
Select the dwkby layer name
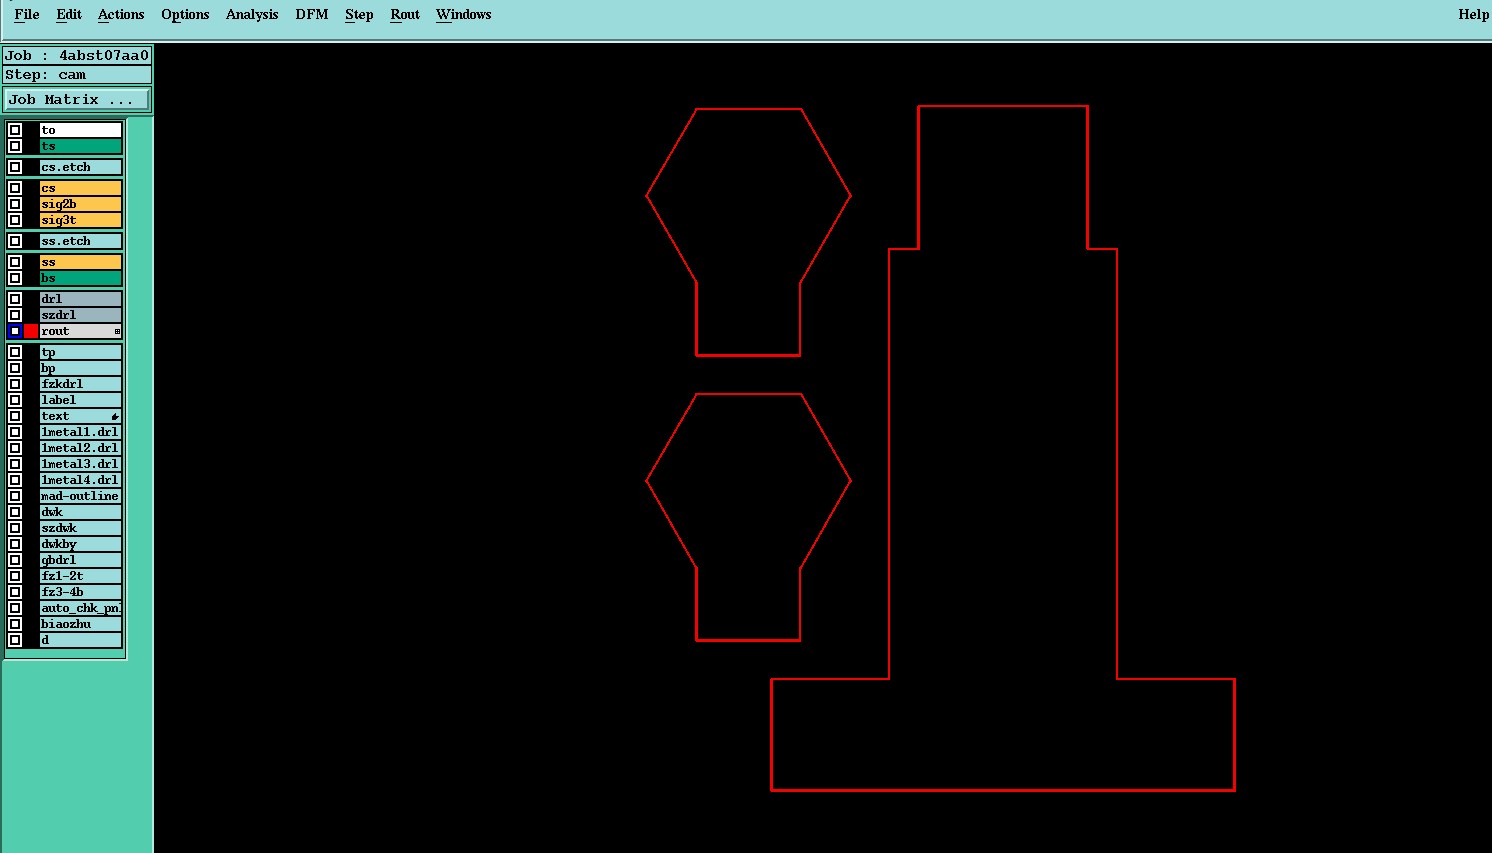(x=80, y=544)
